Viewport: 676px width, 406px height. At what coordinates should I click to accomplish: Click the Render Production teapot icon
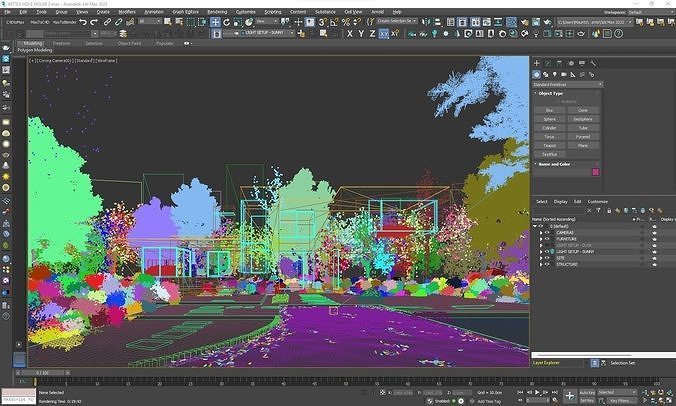(x=547, y=22)
